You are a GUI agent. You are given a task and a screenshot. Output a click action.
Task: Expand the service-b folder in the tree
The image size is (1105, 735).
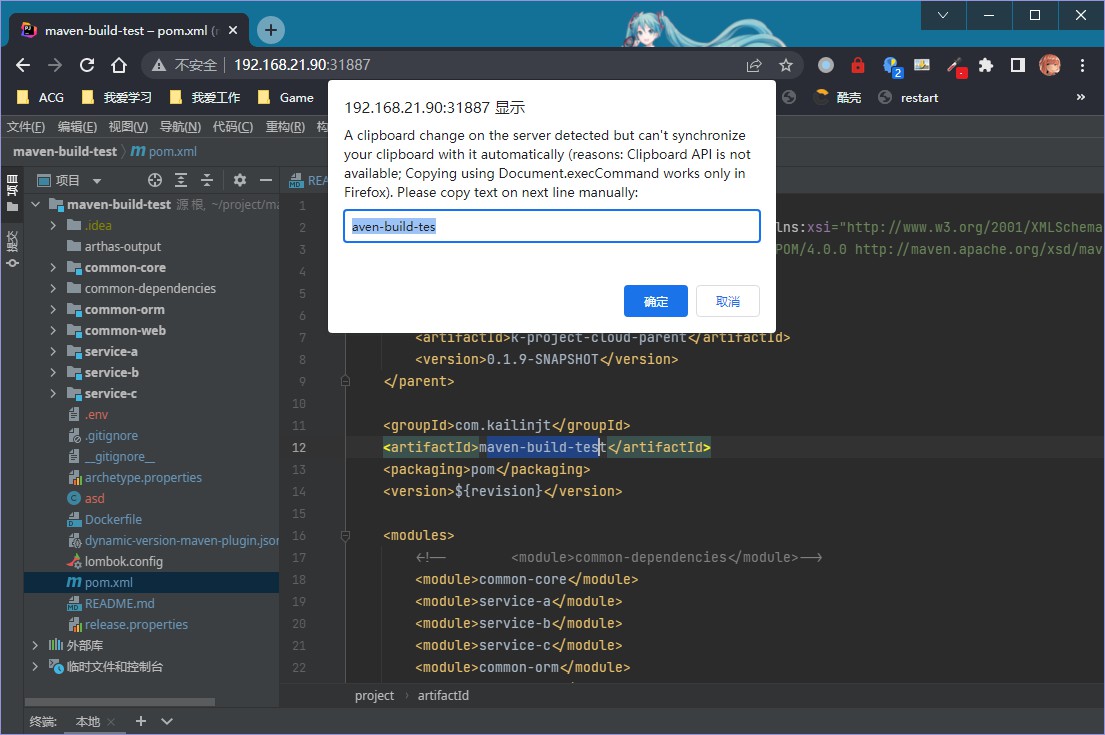pyautogui.click(x=54, y=373)
